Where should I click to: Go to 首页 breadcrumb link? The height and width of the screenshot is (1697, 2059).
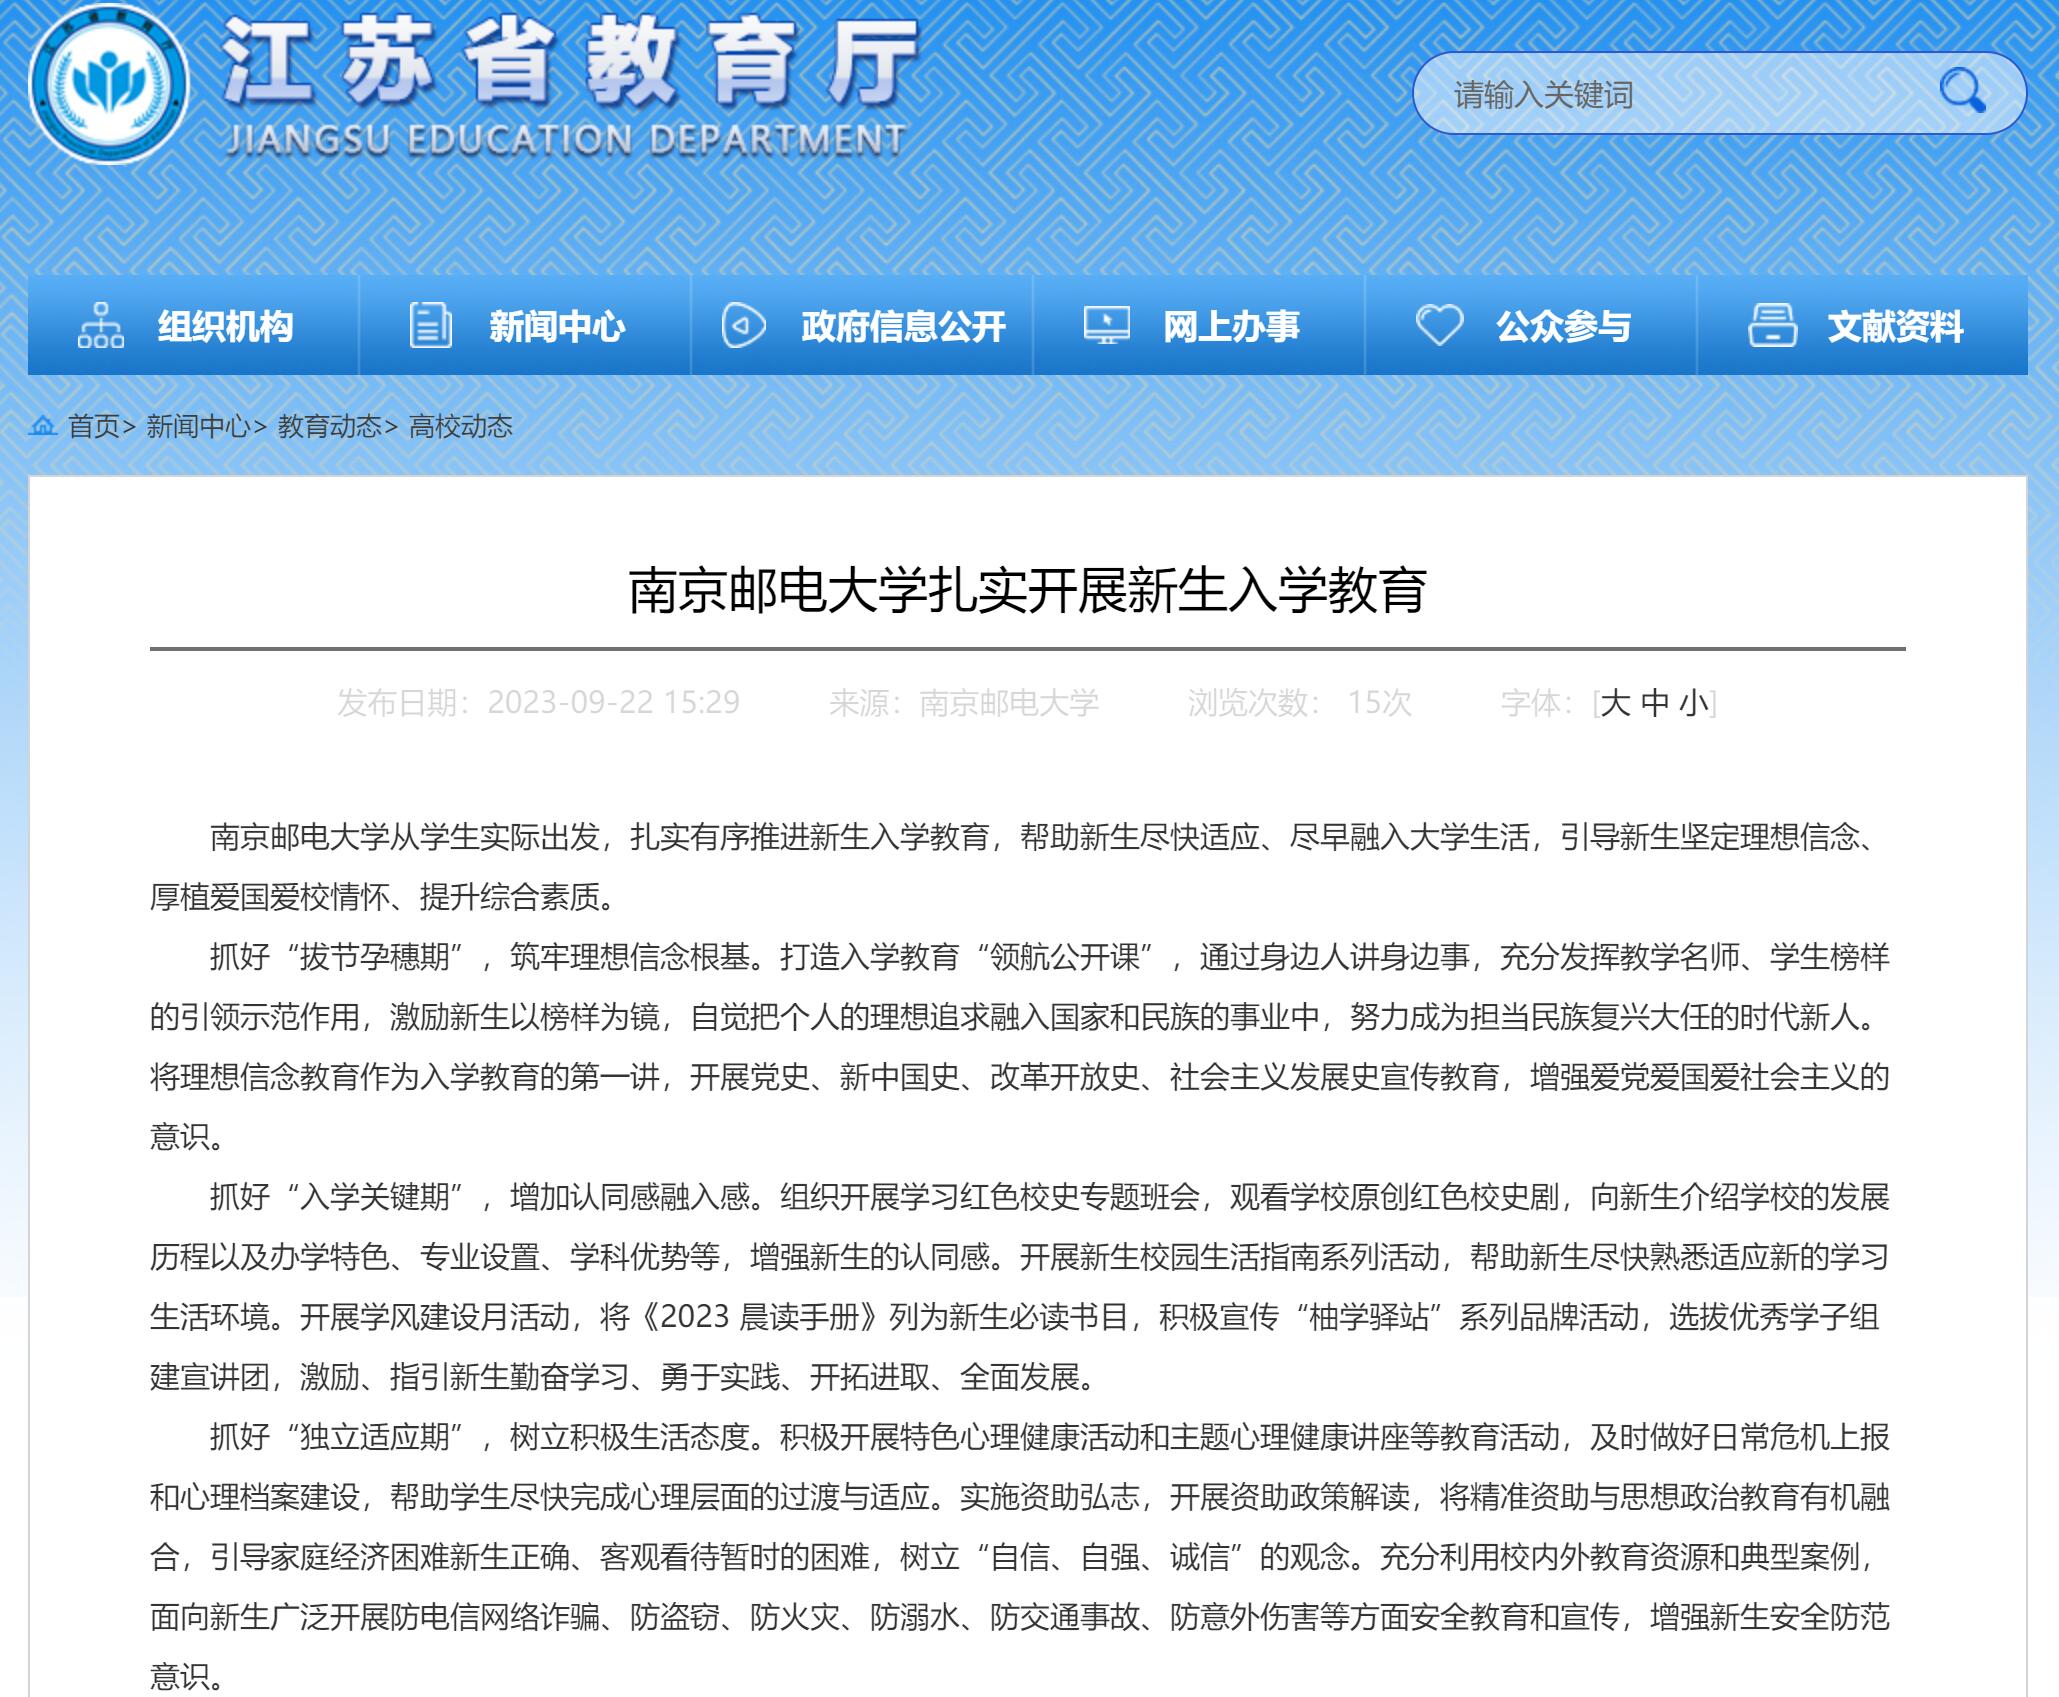coord(93,427)
